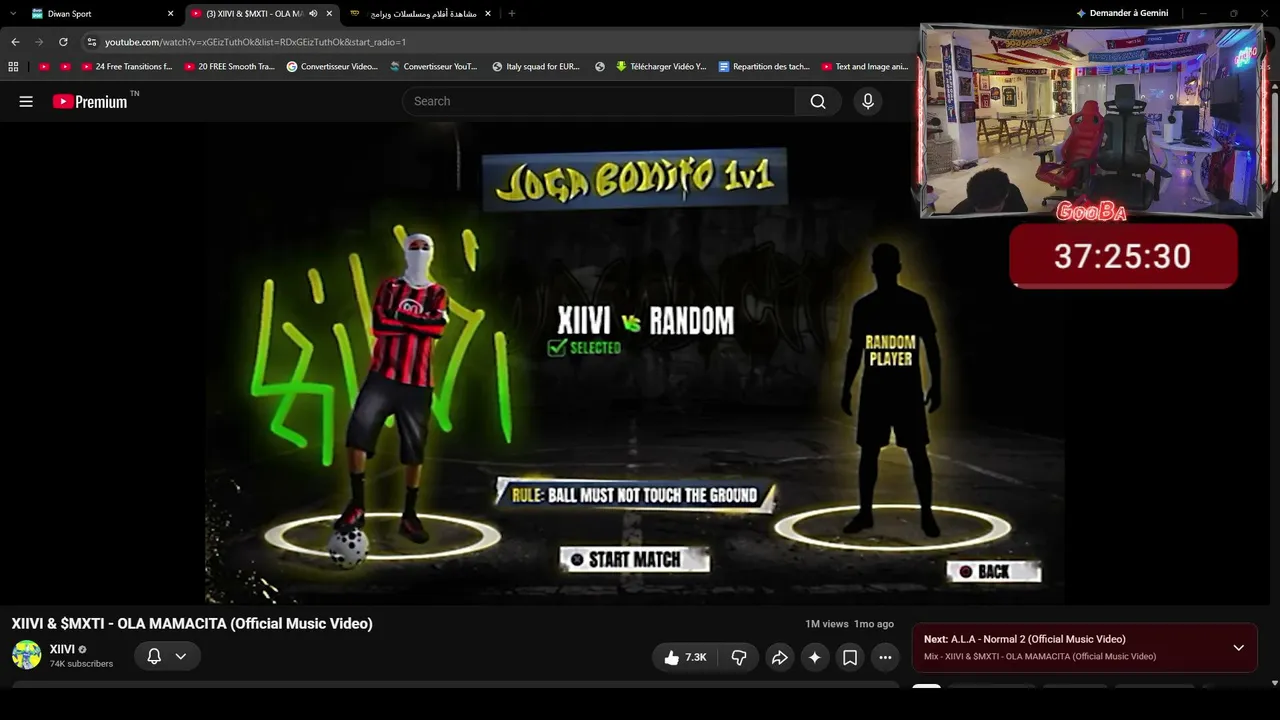Expand the Next: A.L.A mix playlist panel
This screenshot has height=720, width=1280.
(x=1238, y=647)
